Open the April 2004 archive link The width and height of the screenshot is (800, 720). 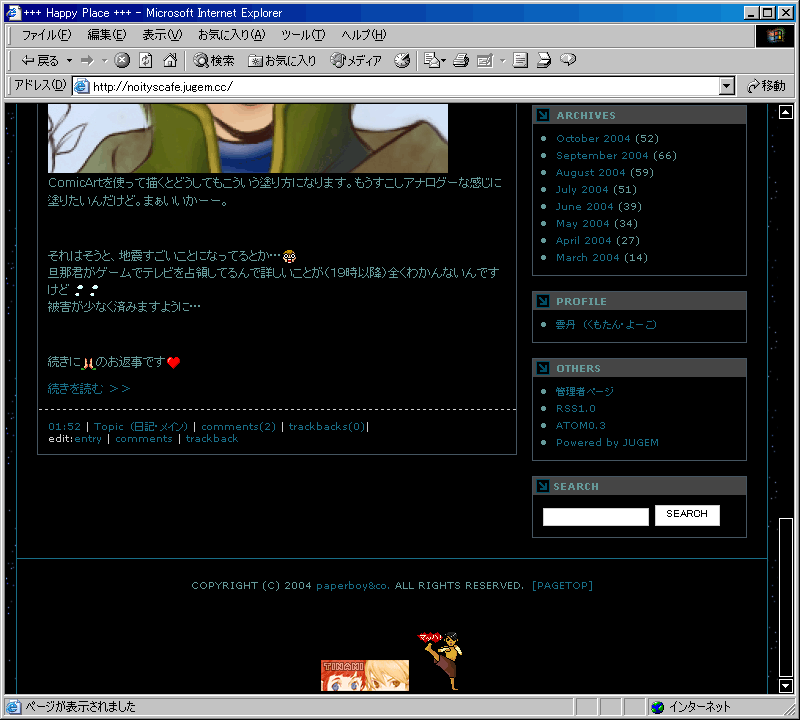click(584, 240)
